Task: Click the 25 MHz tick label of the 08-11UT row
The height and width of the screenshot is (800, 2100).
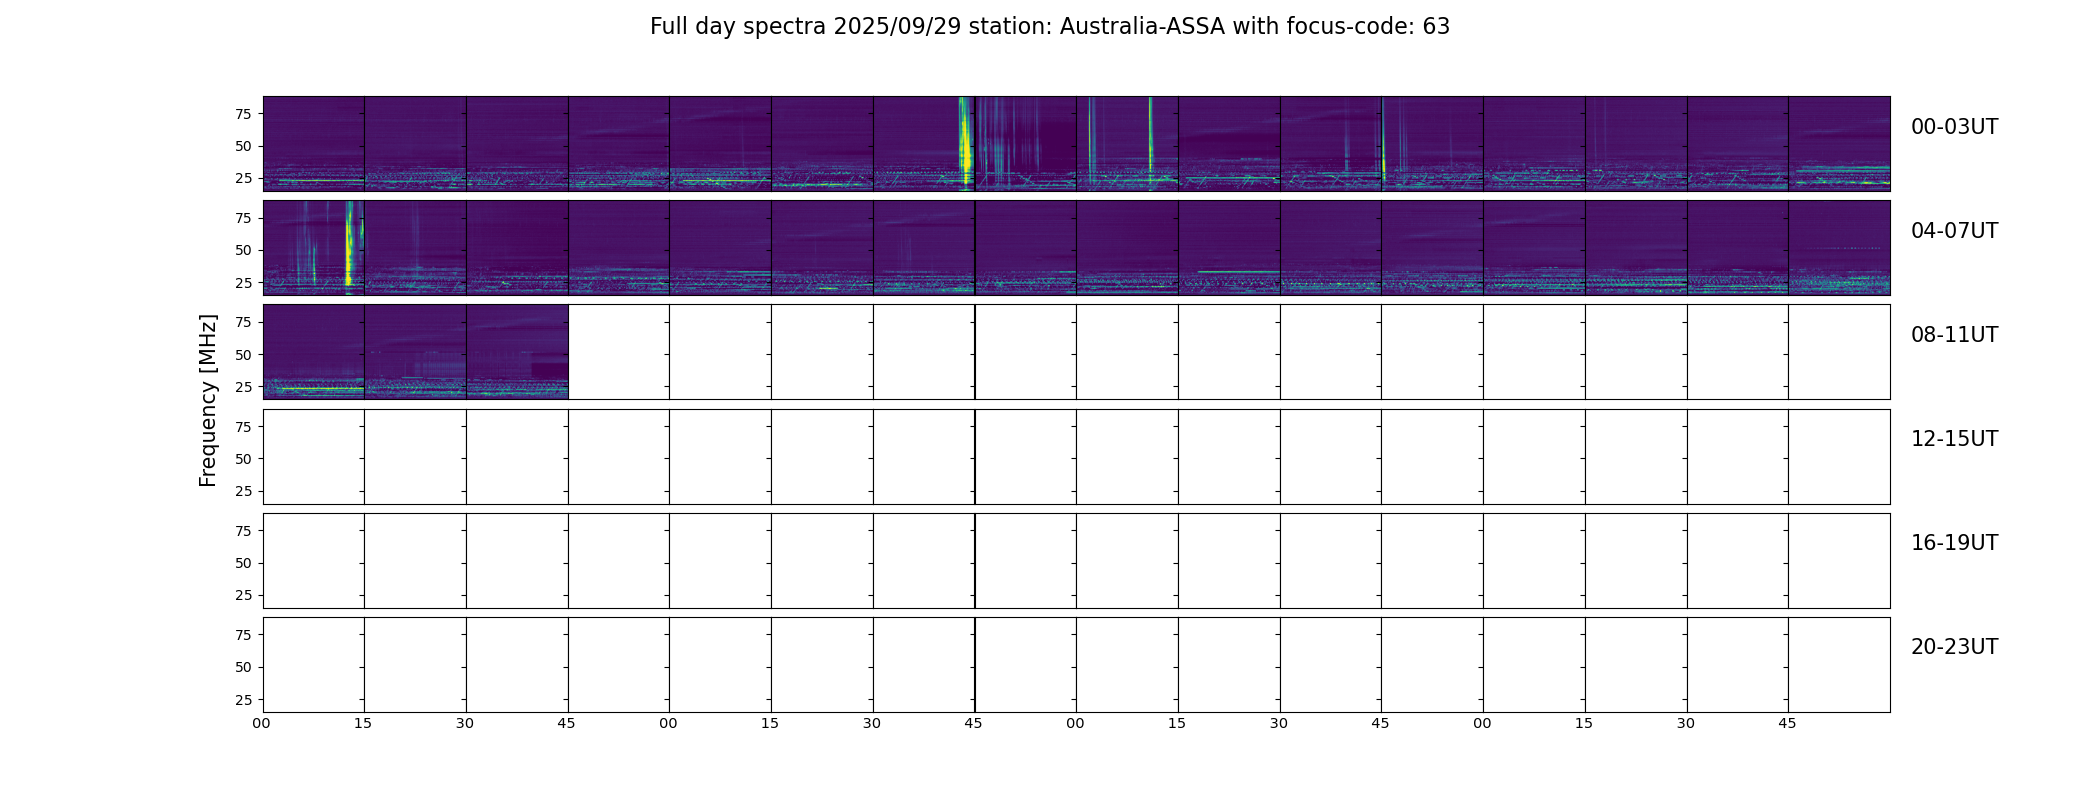Action: tap(243, 387)
